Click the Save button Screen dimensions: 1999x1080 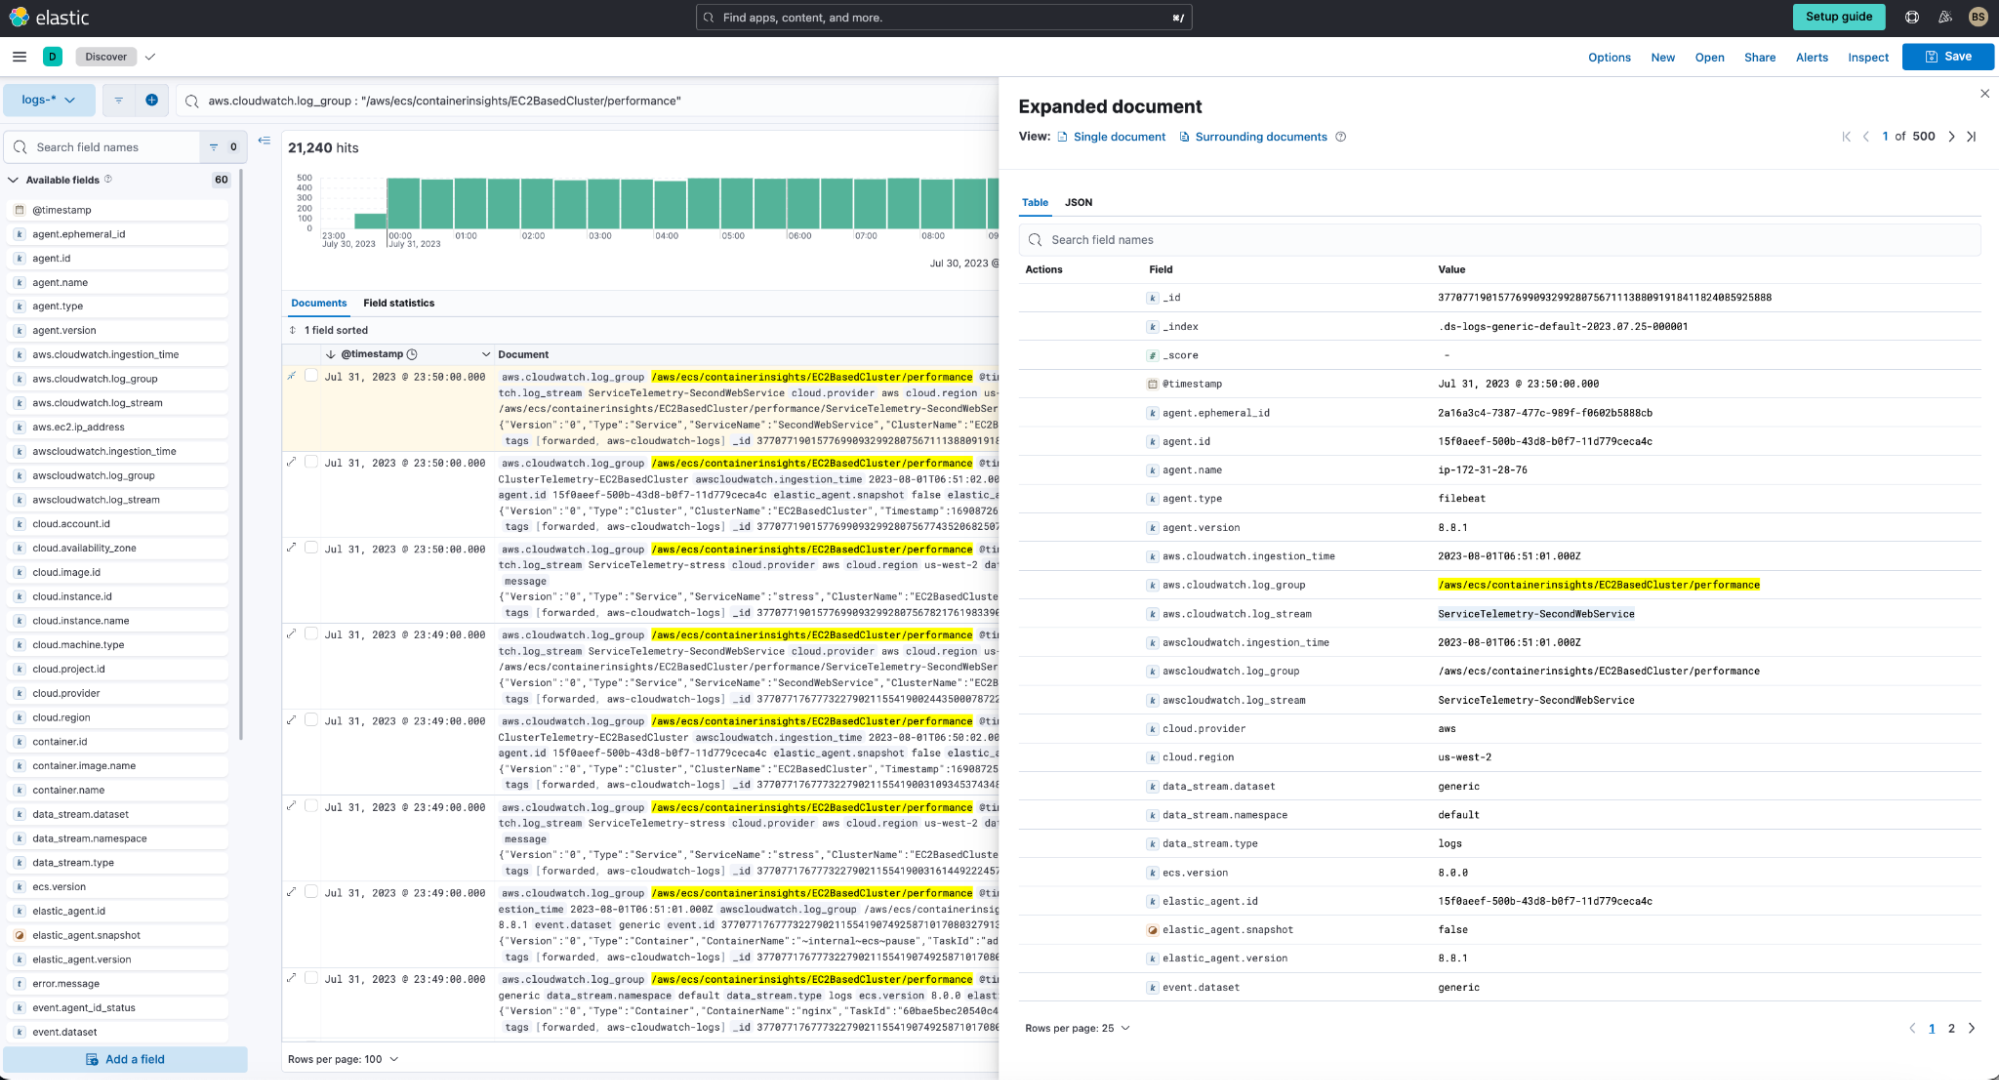coord(1947,57)
